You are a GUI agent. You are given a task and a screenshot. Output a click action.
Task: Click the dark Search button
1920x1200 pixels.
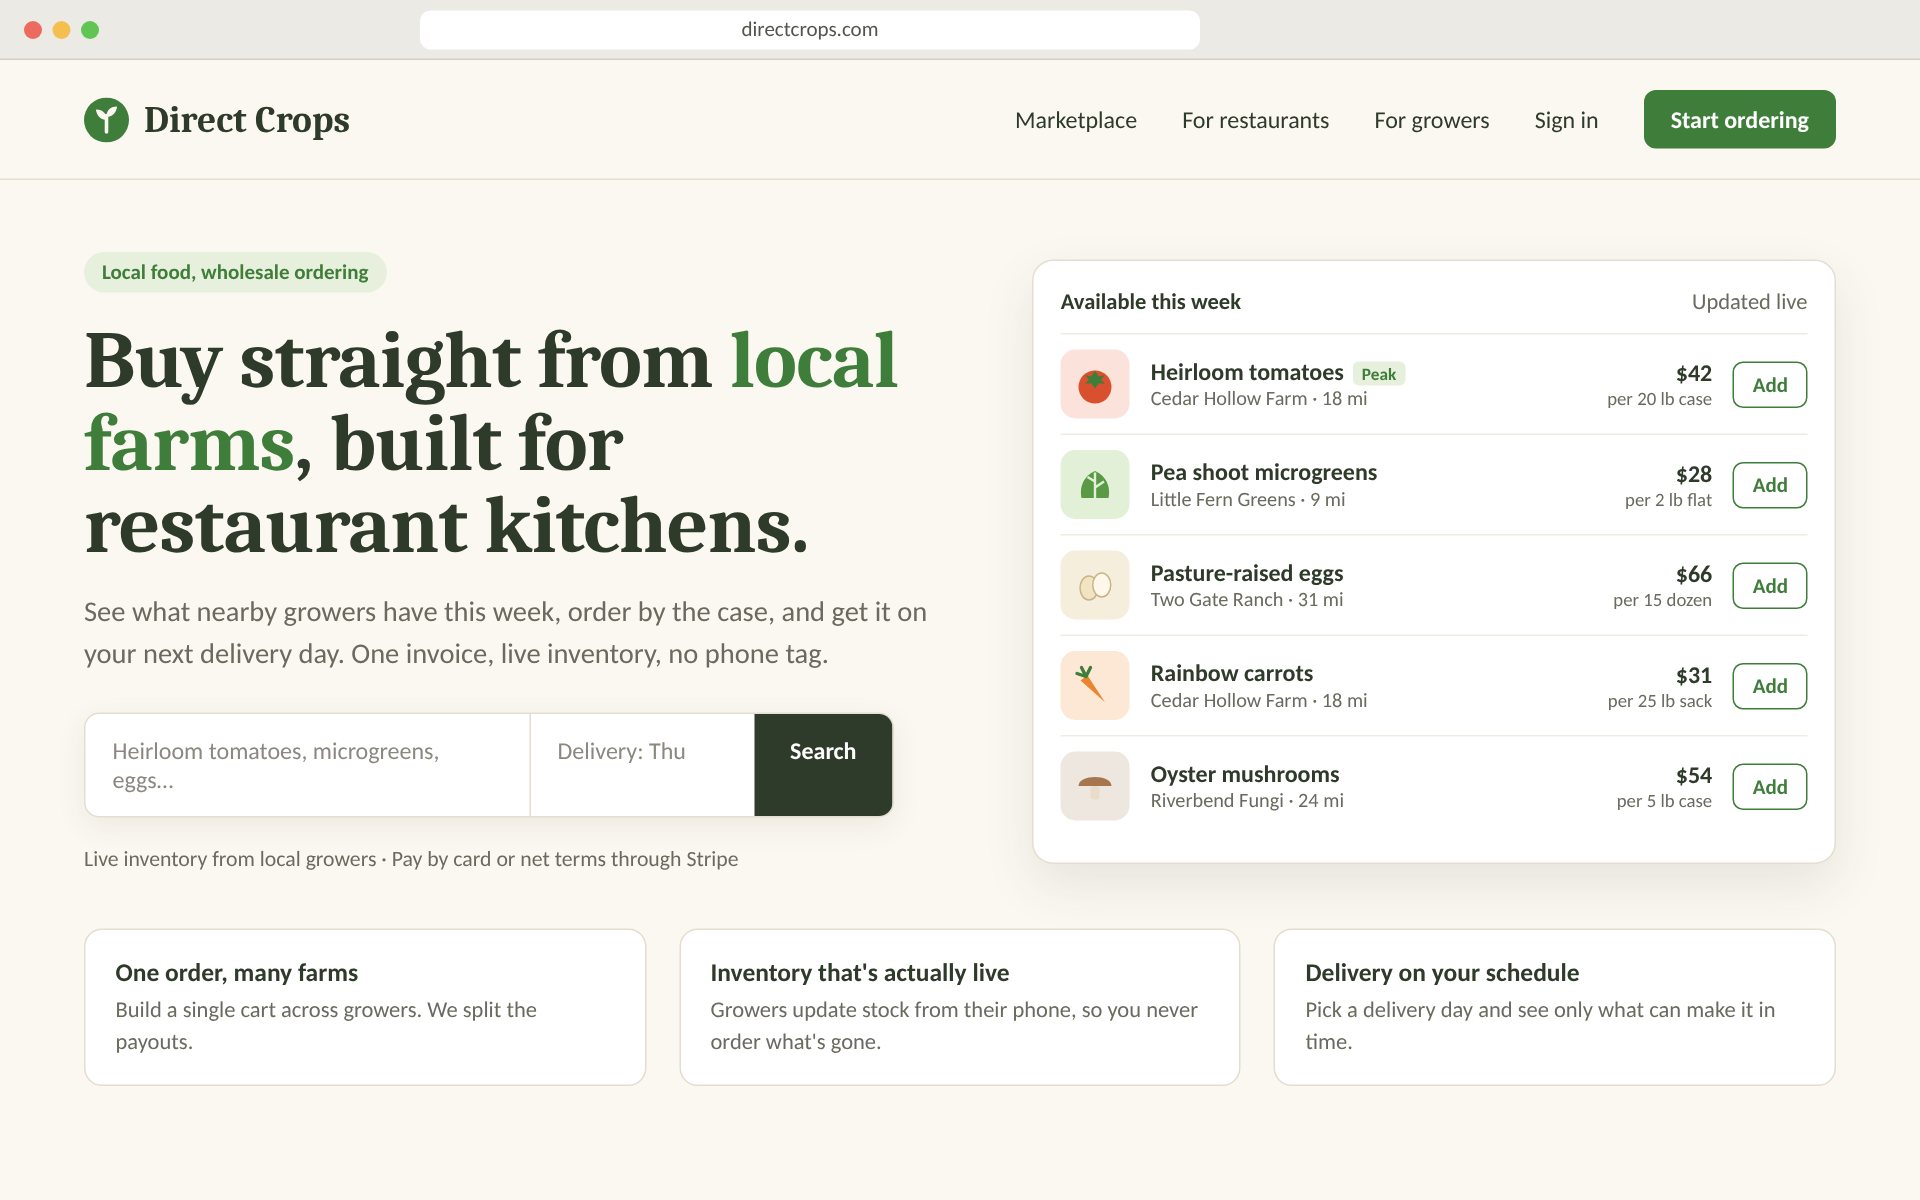(x=823, y=765)
